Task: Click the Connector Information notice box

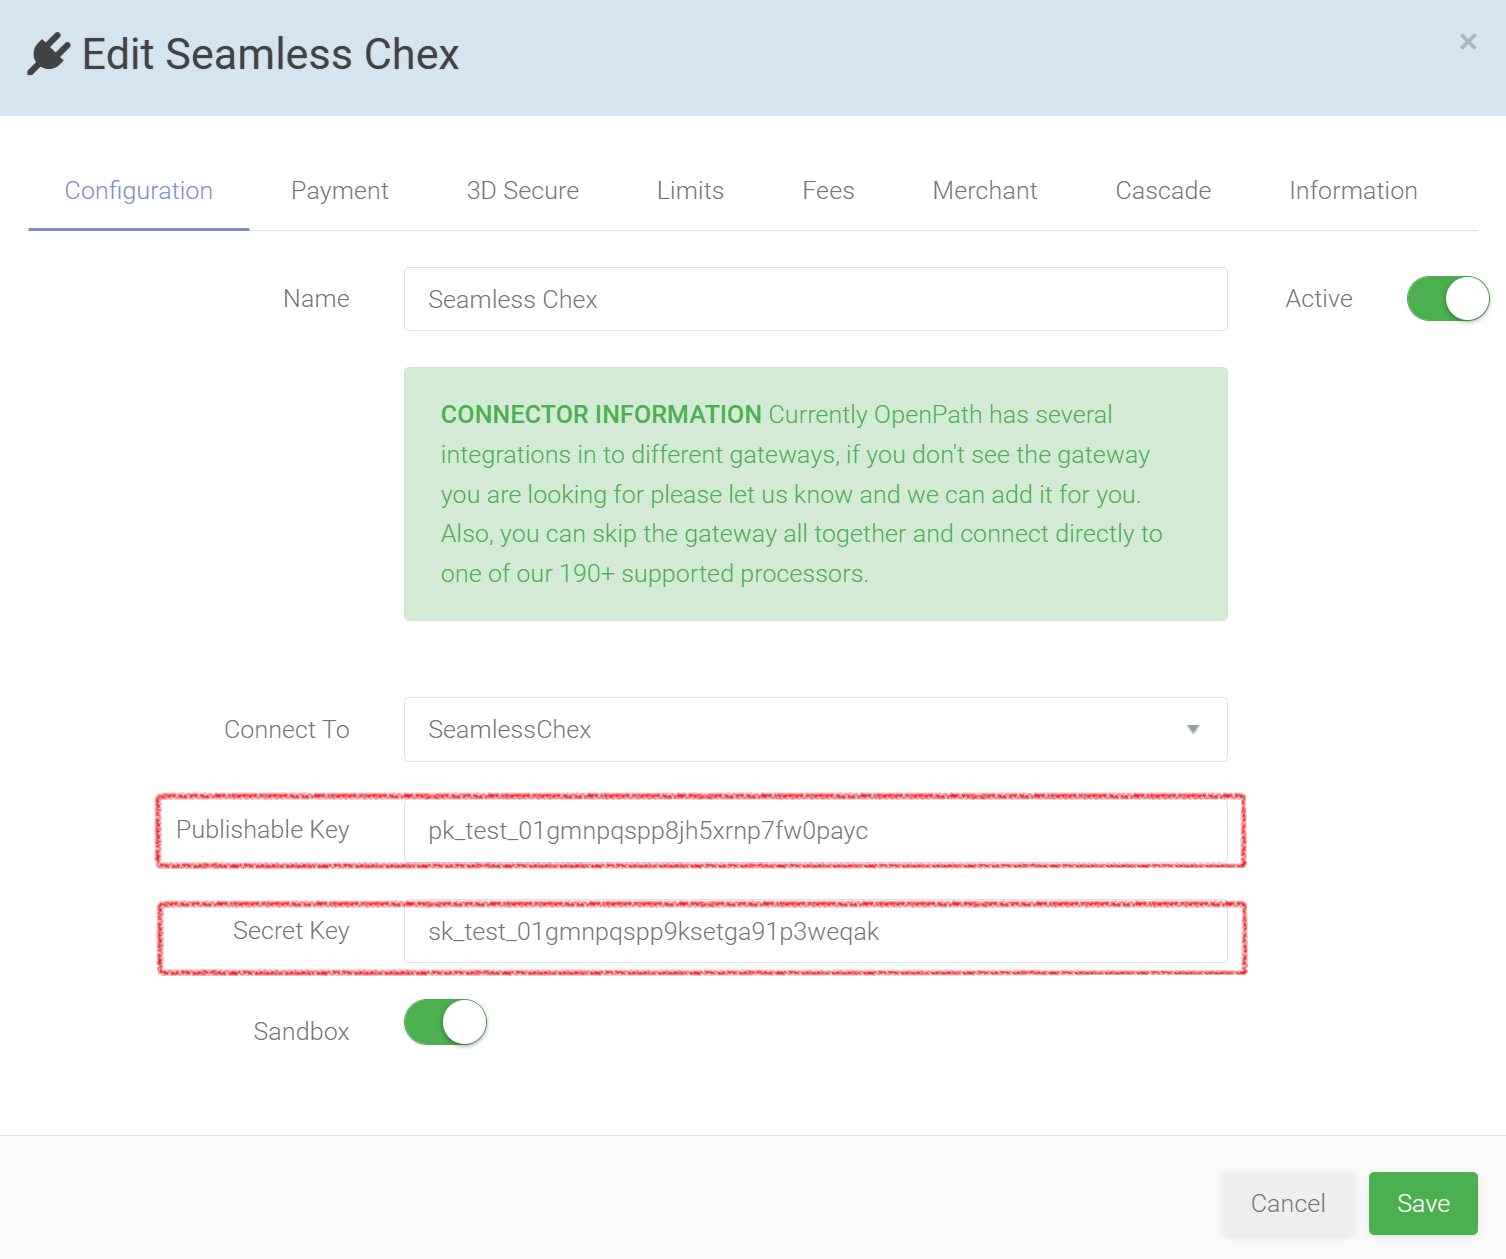Action: point(815,494)
